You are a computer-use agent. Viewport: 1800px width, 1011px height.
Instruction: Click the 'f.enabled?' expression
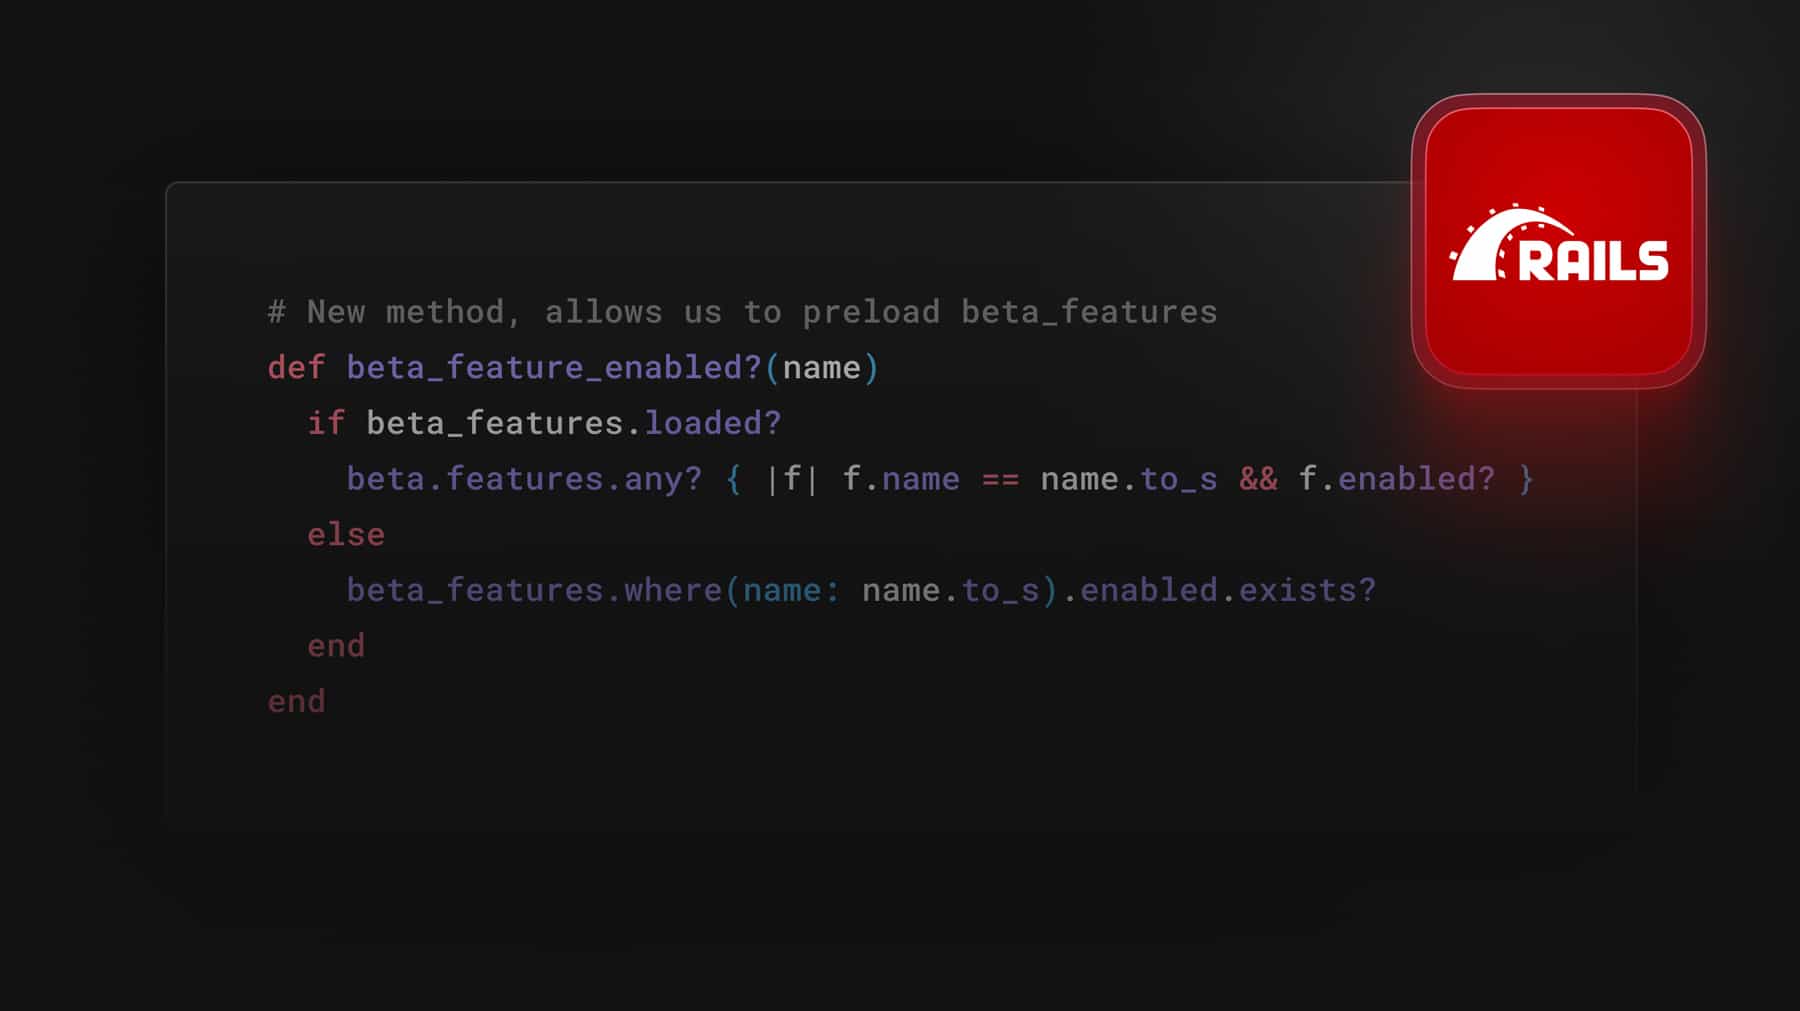[x=1396, y=479]
